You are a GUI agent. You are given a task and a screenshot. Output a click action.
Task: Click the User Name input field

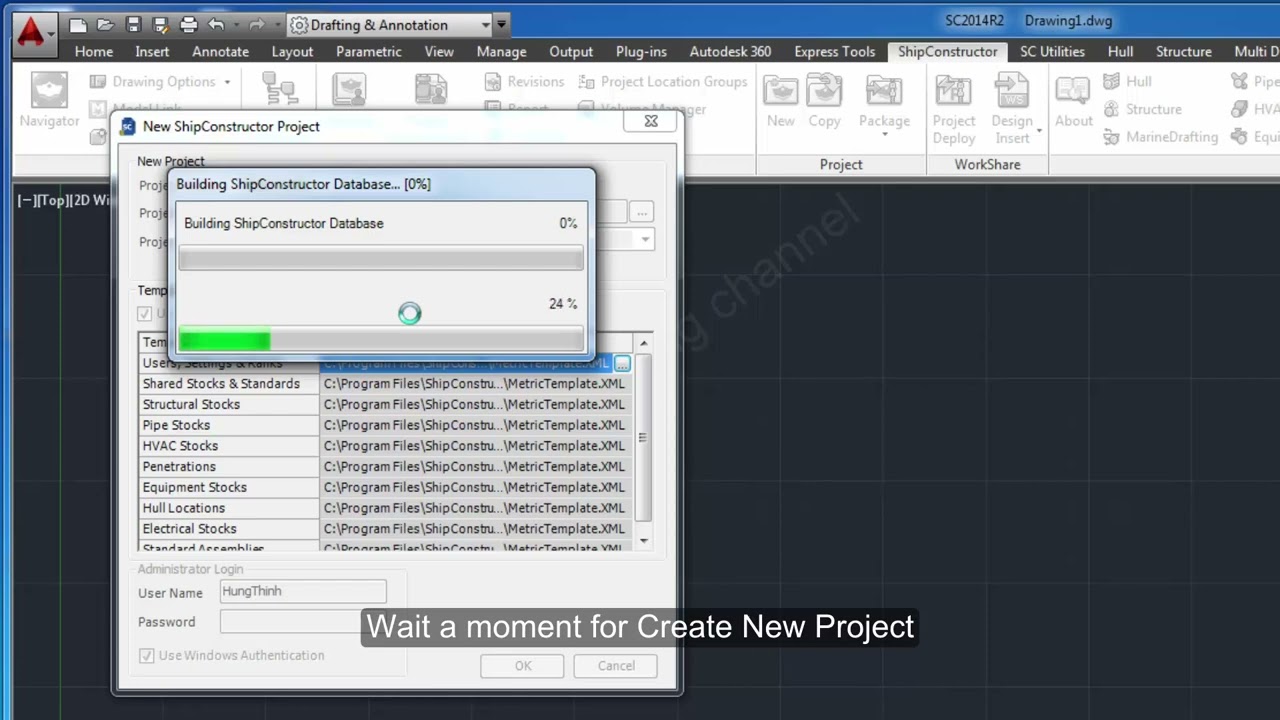tap(303, 592)
